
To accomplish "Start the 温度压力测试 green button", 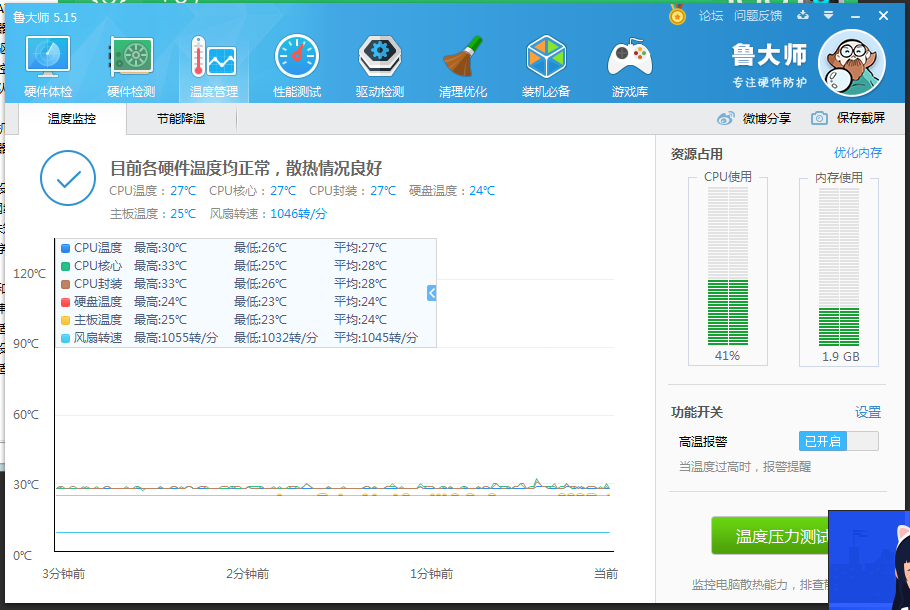I will pyautogui.click(x=770, y=536).
